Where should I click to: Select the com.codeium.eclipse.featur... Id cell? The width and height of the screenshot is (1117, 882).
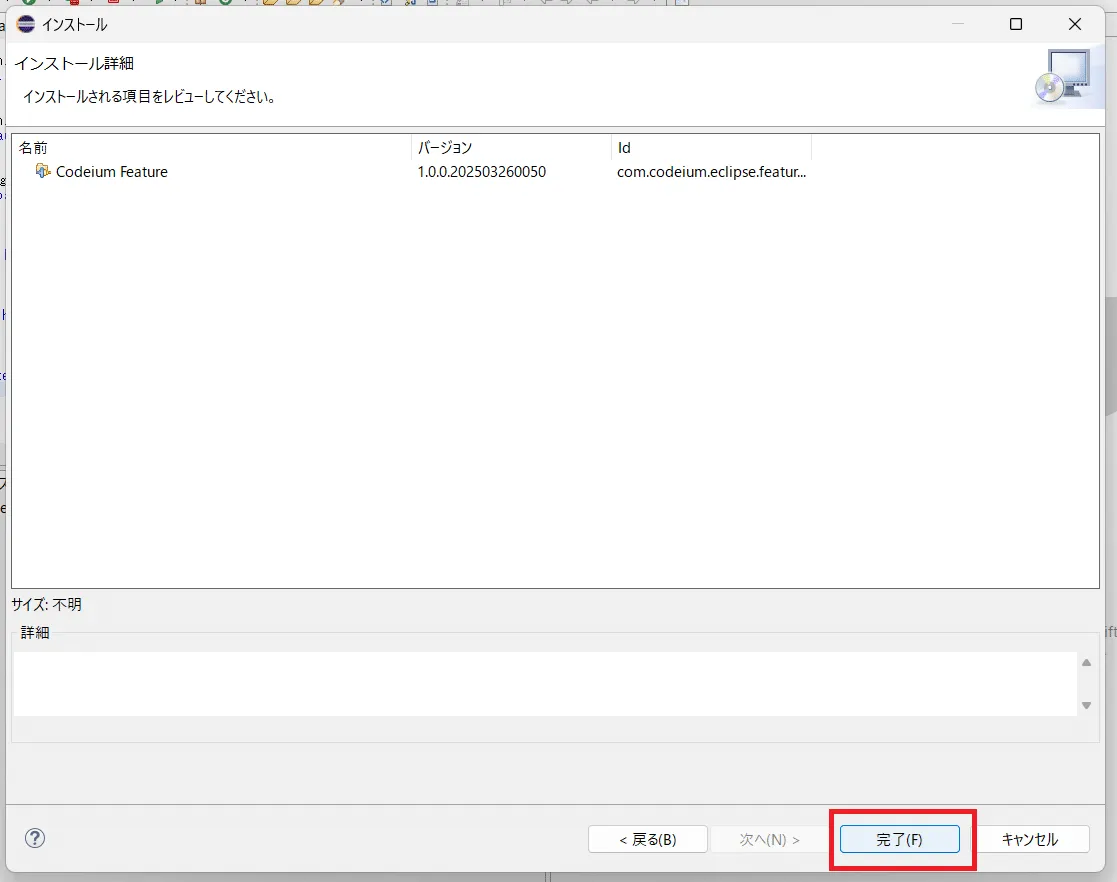point(712,172)
